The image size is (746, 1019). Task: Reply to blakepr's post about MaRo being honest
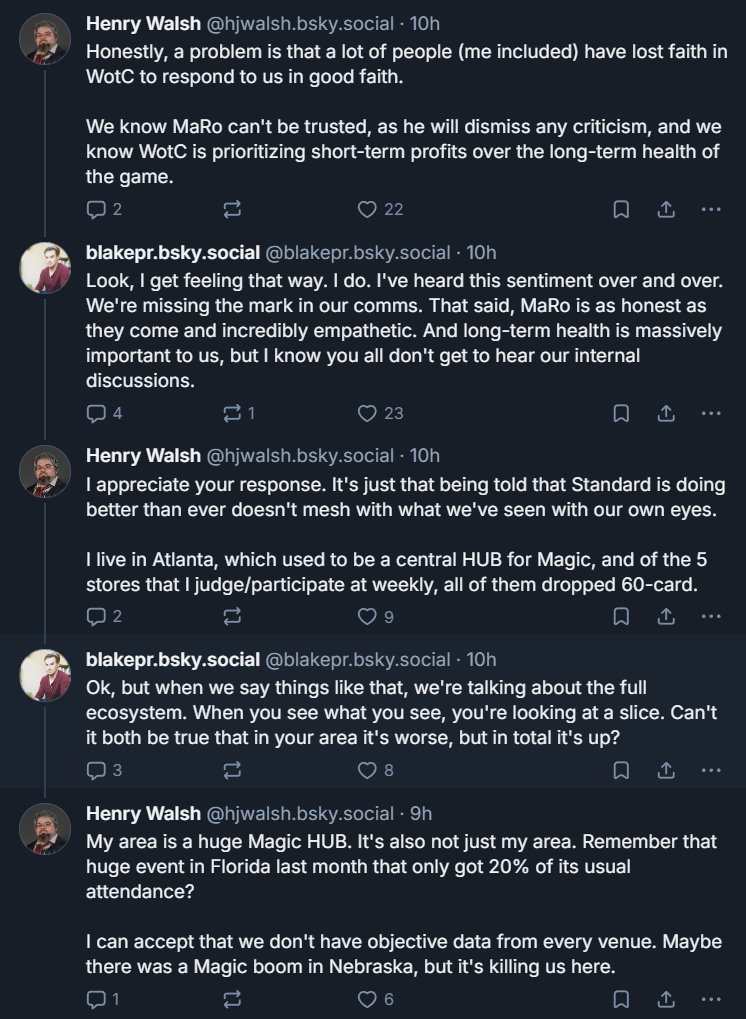tap(96, 413)
